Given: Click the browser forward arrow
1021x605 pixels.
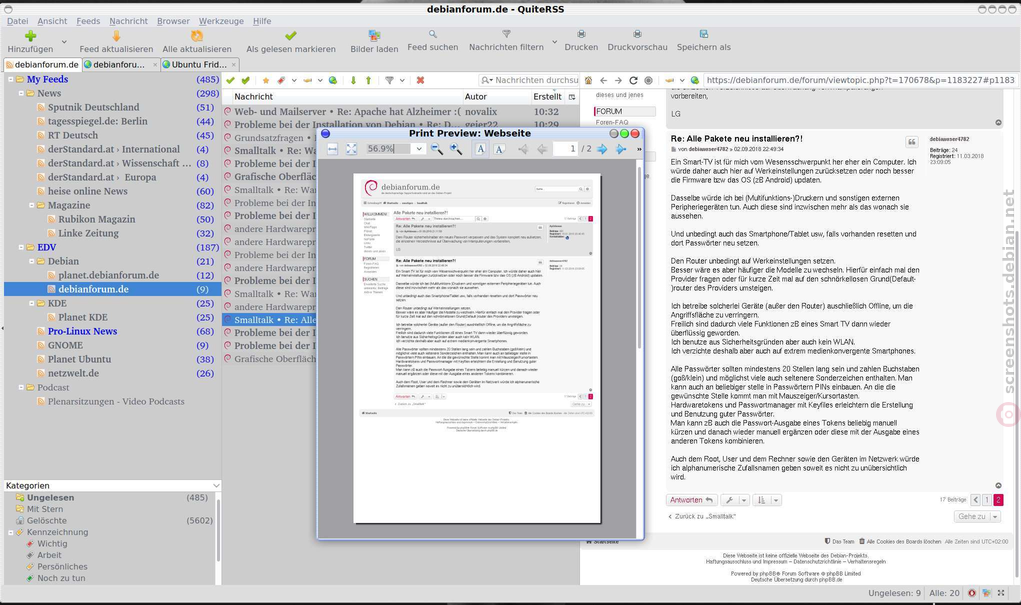Looking at the screenshot, I should click(618, 80).
